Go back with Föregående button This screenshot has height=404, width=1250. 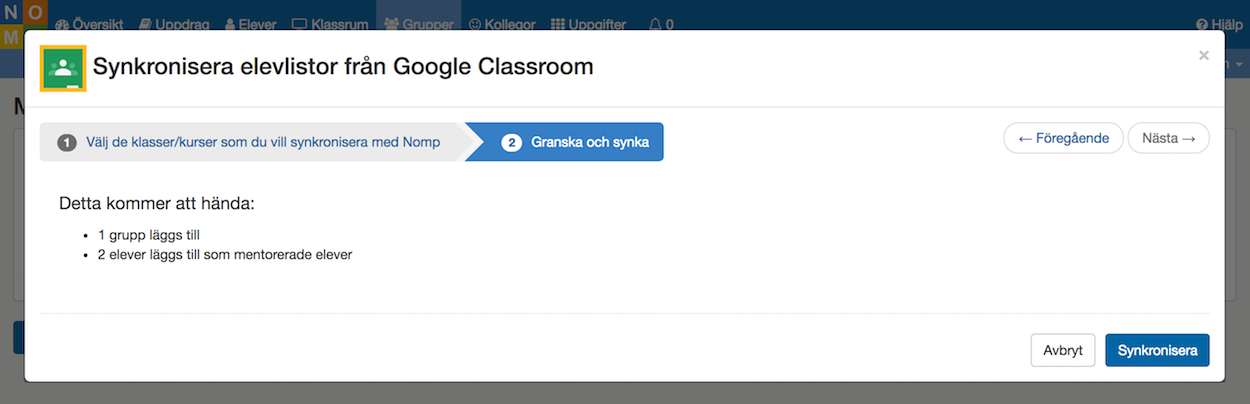[x=1063, y=139]
